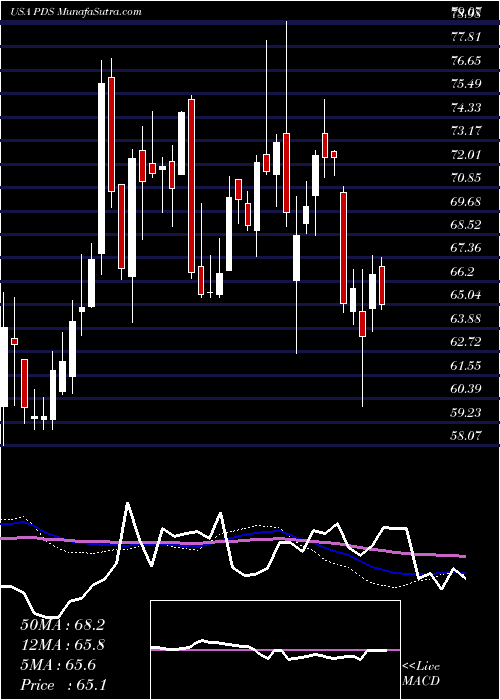Click the 72.01 axis value
This screenshot has width=500, height=700.
tap(466, 154)
